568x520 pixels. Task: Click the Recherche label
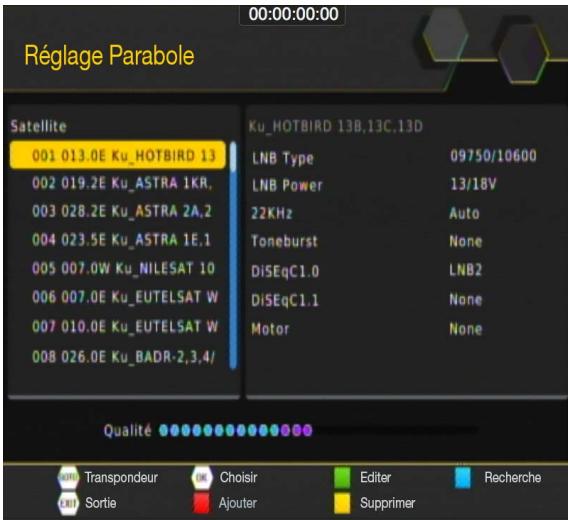[x=513, y=478]
